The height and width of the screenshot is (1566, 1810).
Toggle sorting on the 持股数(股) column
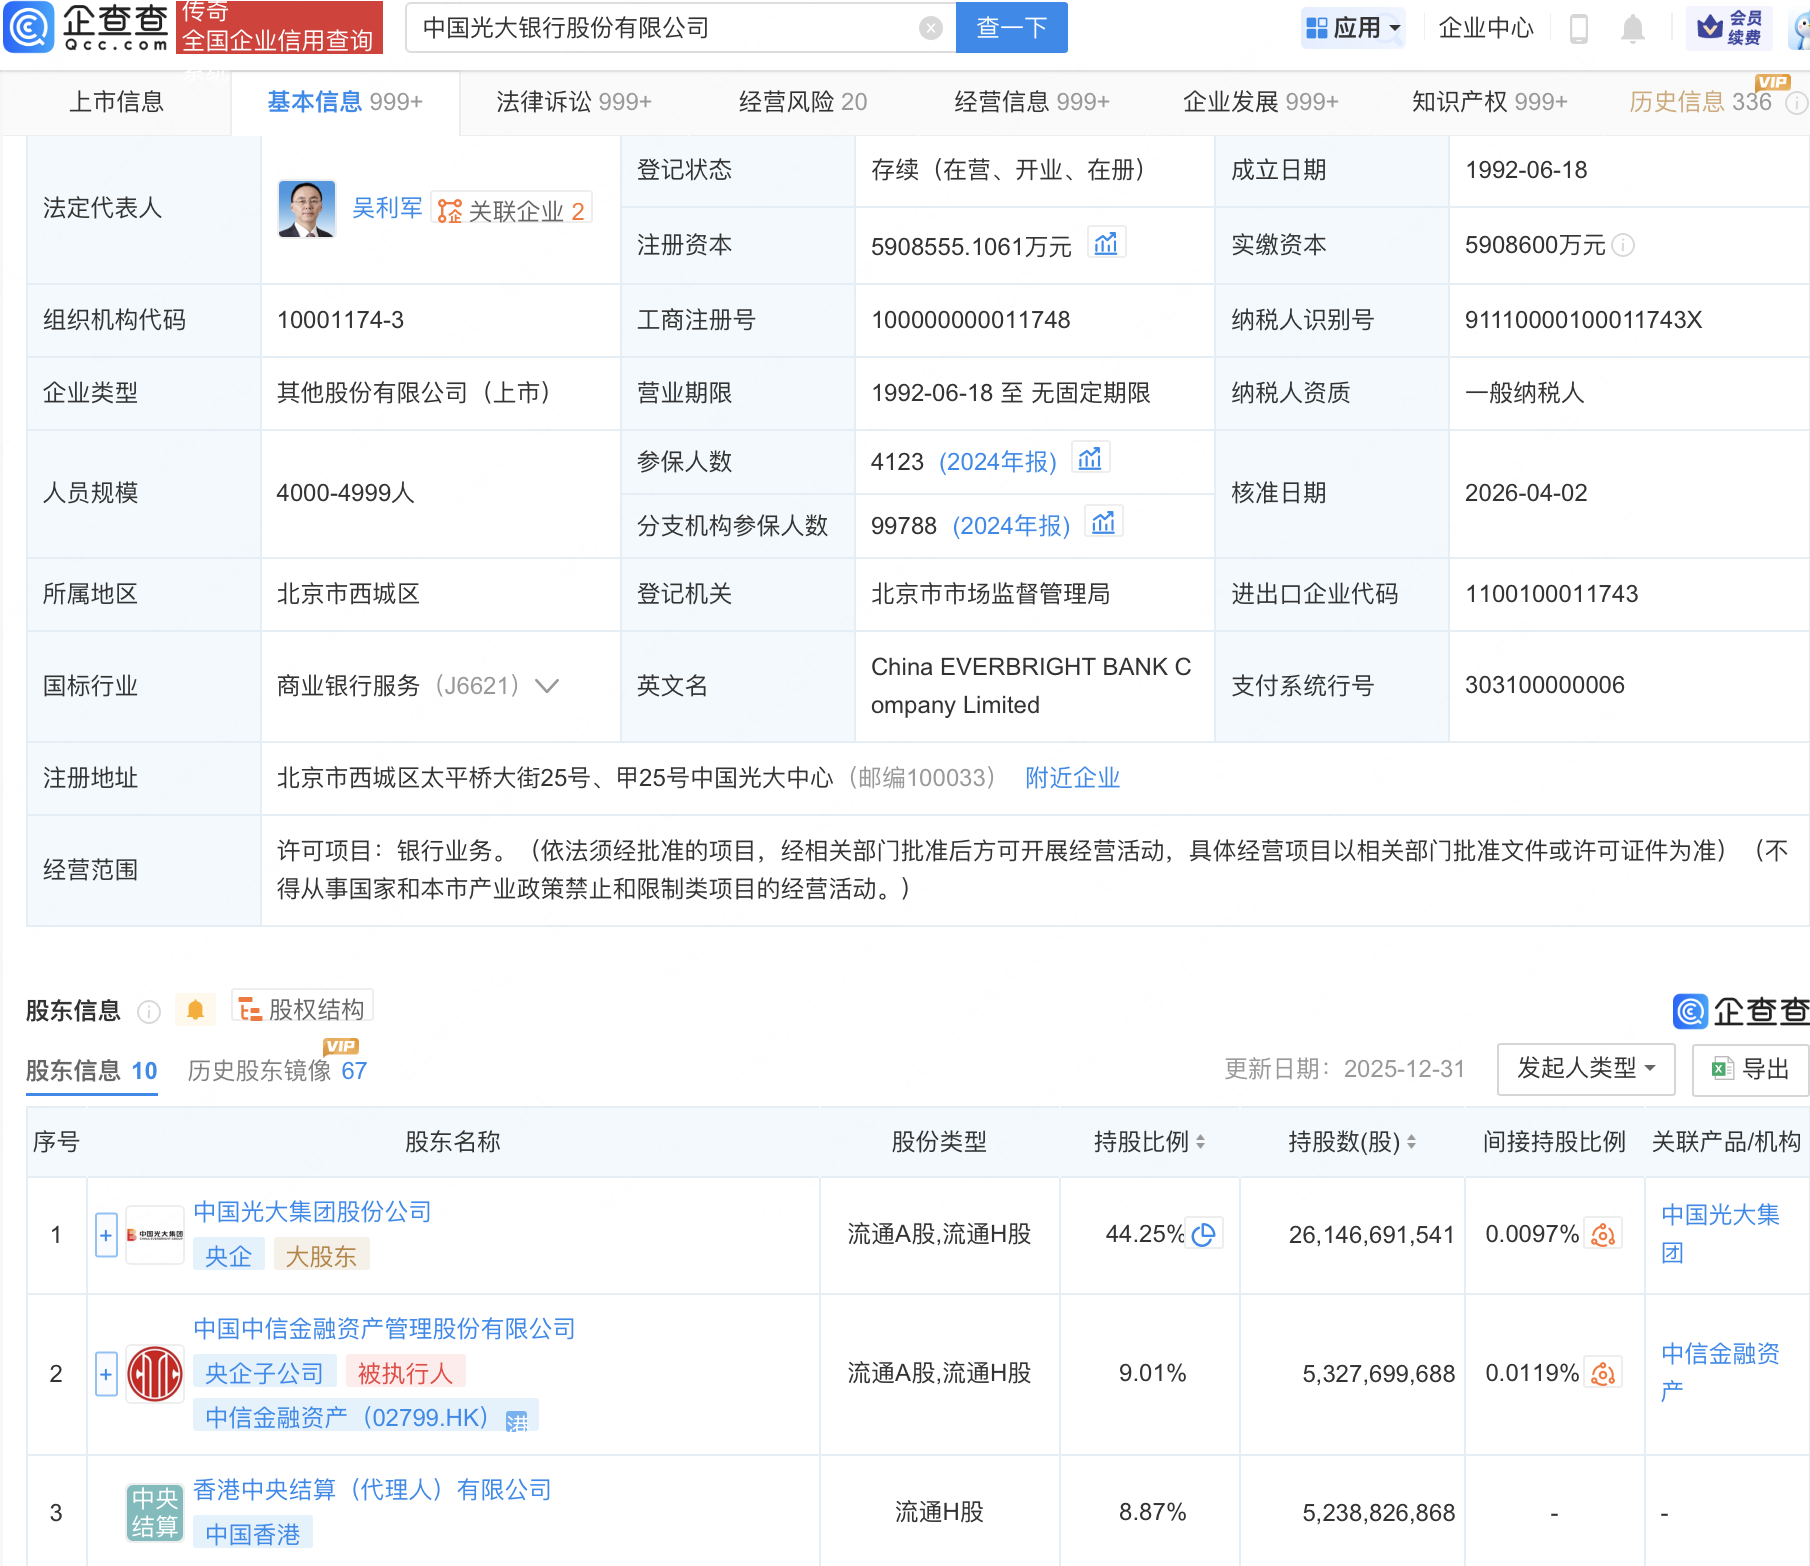[x=1411, y=1141]
